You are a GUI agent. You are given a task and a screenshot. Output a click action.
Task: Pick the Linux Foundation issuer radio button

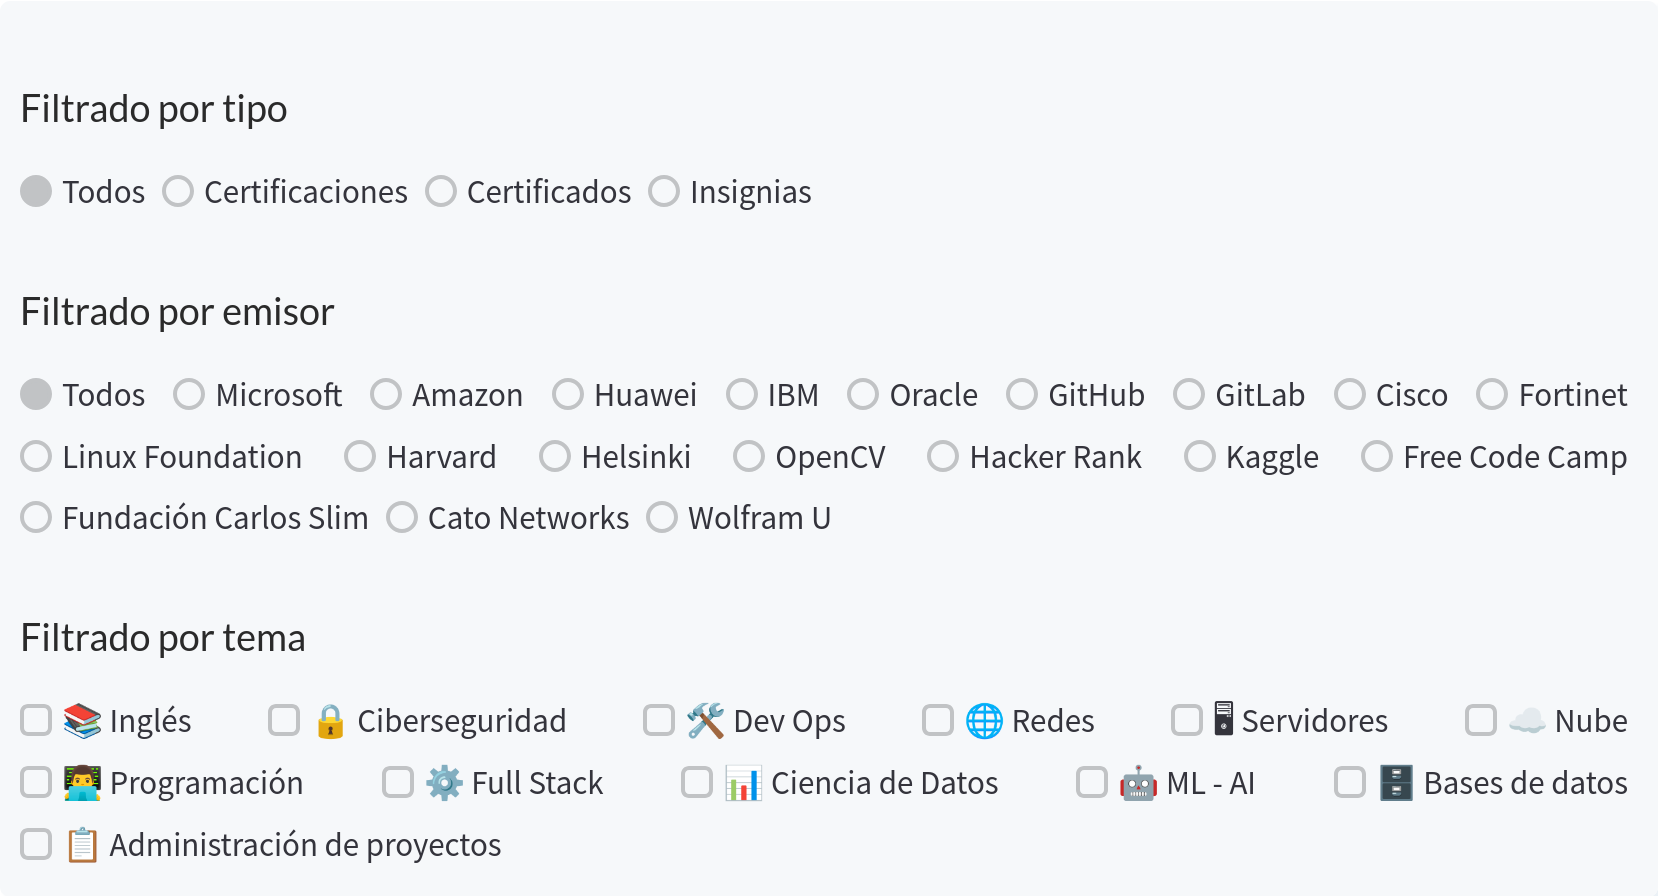coord(36,456)
